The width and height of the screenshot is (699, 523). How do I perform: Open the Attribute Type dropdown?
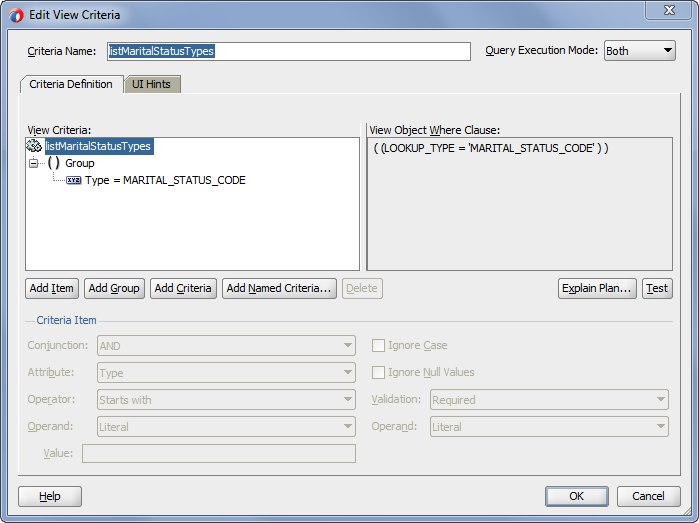tap(226, 373)
